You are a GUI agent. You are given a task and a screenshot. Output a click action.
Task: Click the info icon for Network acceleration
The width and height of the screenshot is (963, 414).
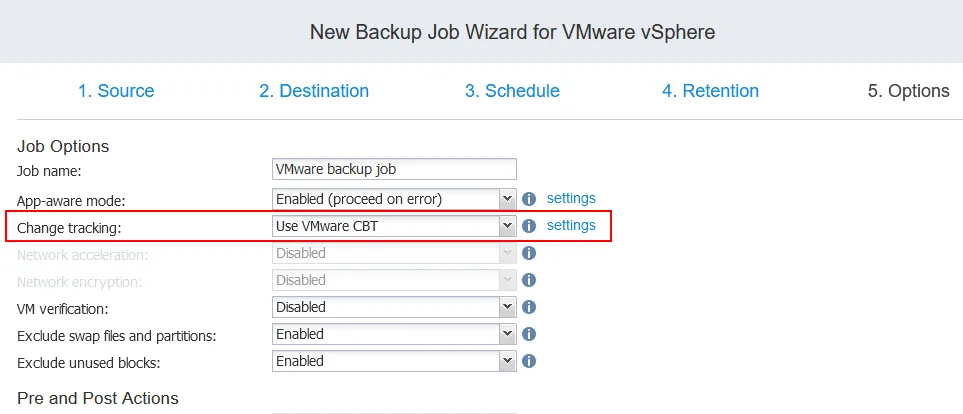click(530, 253)
